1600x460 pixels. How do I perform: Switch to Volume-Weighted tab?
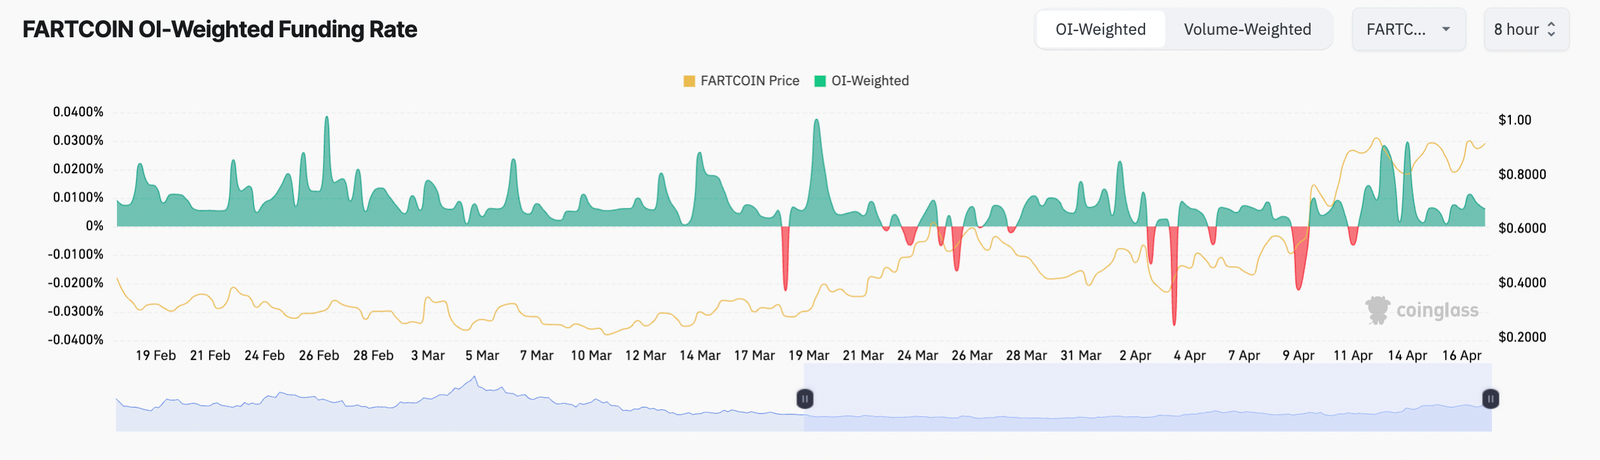click(1247, 29)
